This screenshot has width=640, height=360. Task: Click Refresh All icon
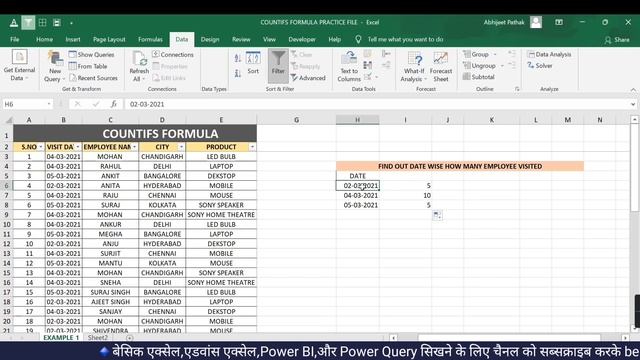pyautogui.click(x=139, y=67)
